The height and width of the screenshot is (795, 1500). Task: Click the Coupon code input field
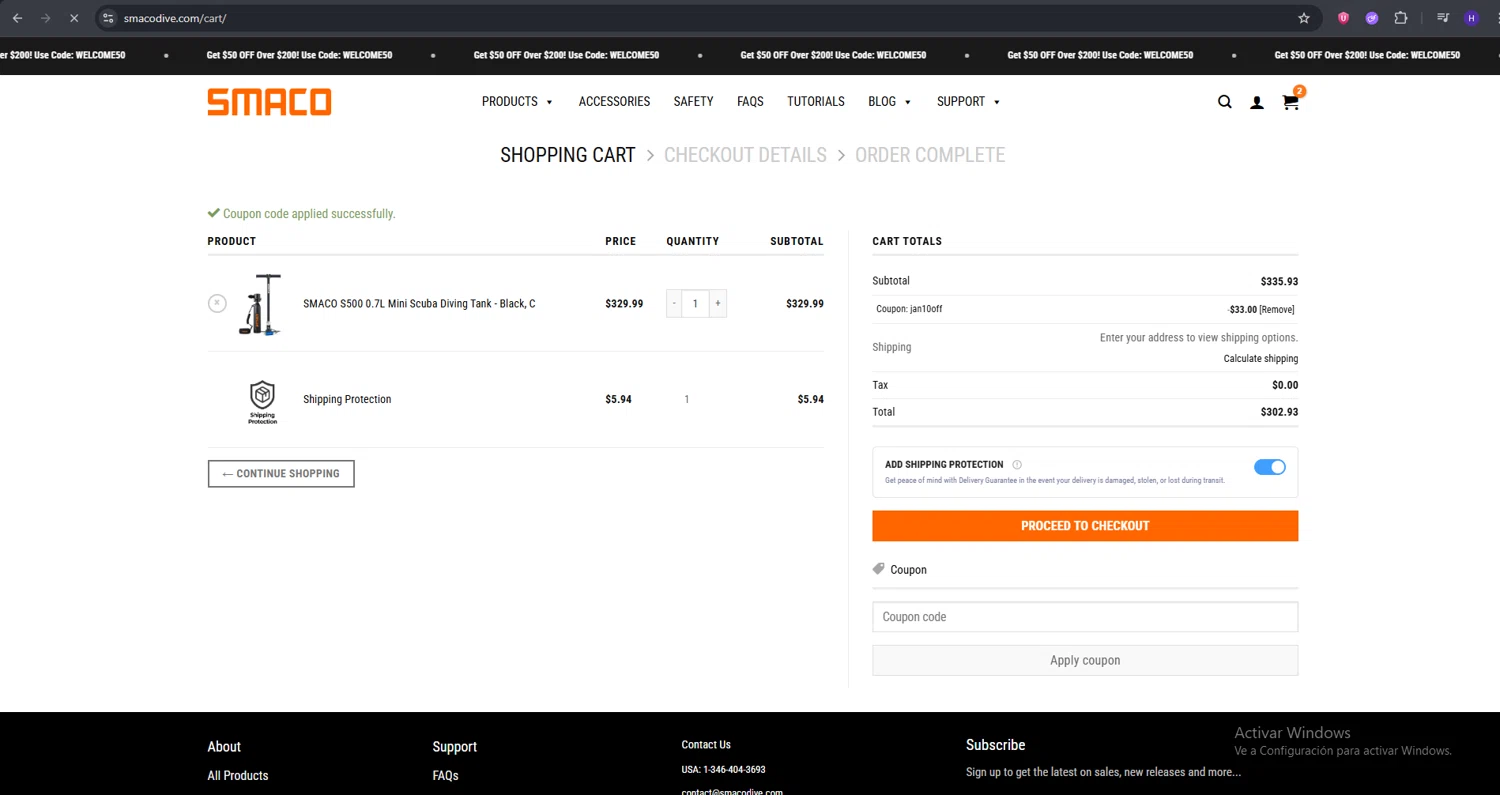tap(1085, 617)
